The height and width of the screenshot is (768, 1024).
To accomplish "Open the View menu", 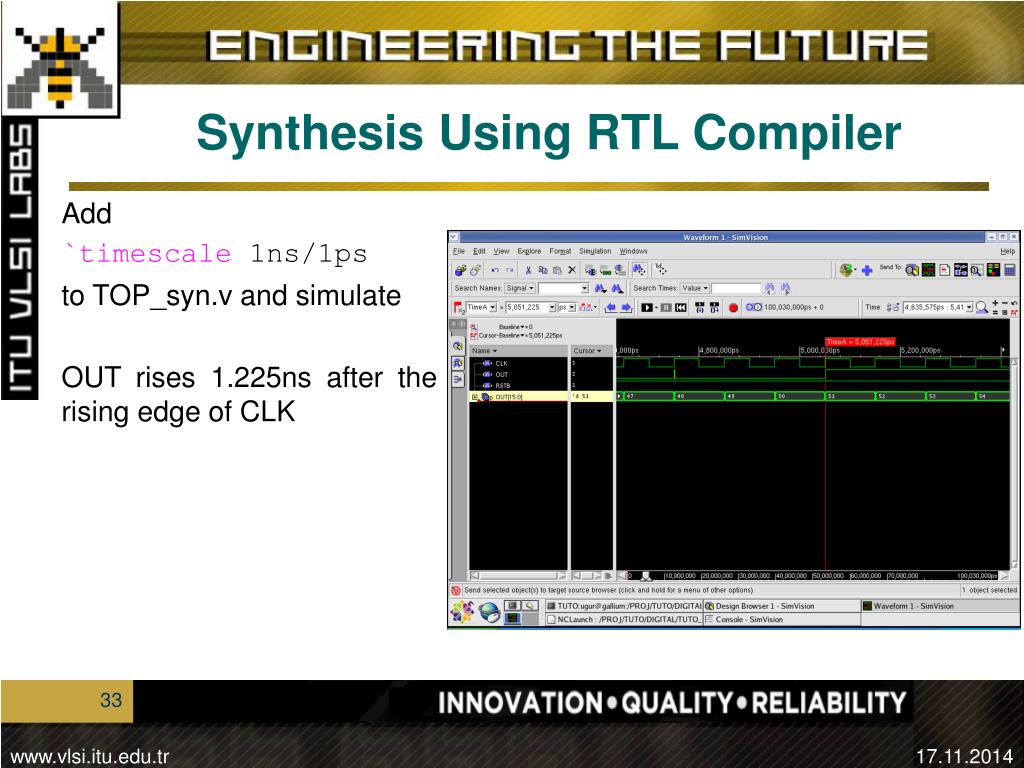I will tap(501, 251).
